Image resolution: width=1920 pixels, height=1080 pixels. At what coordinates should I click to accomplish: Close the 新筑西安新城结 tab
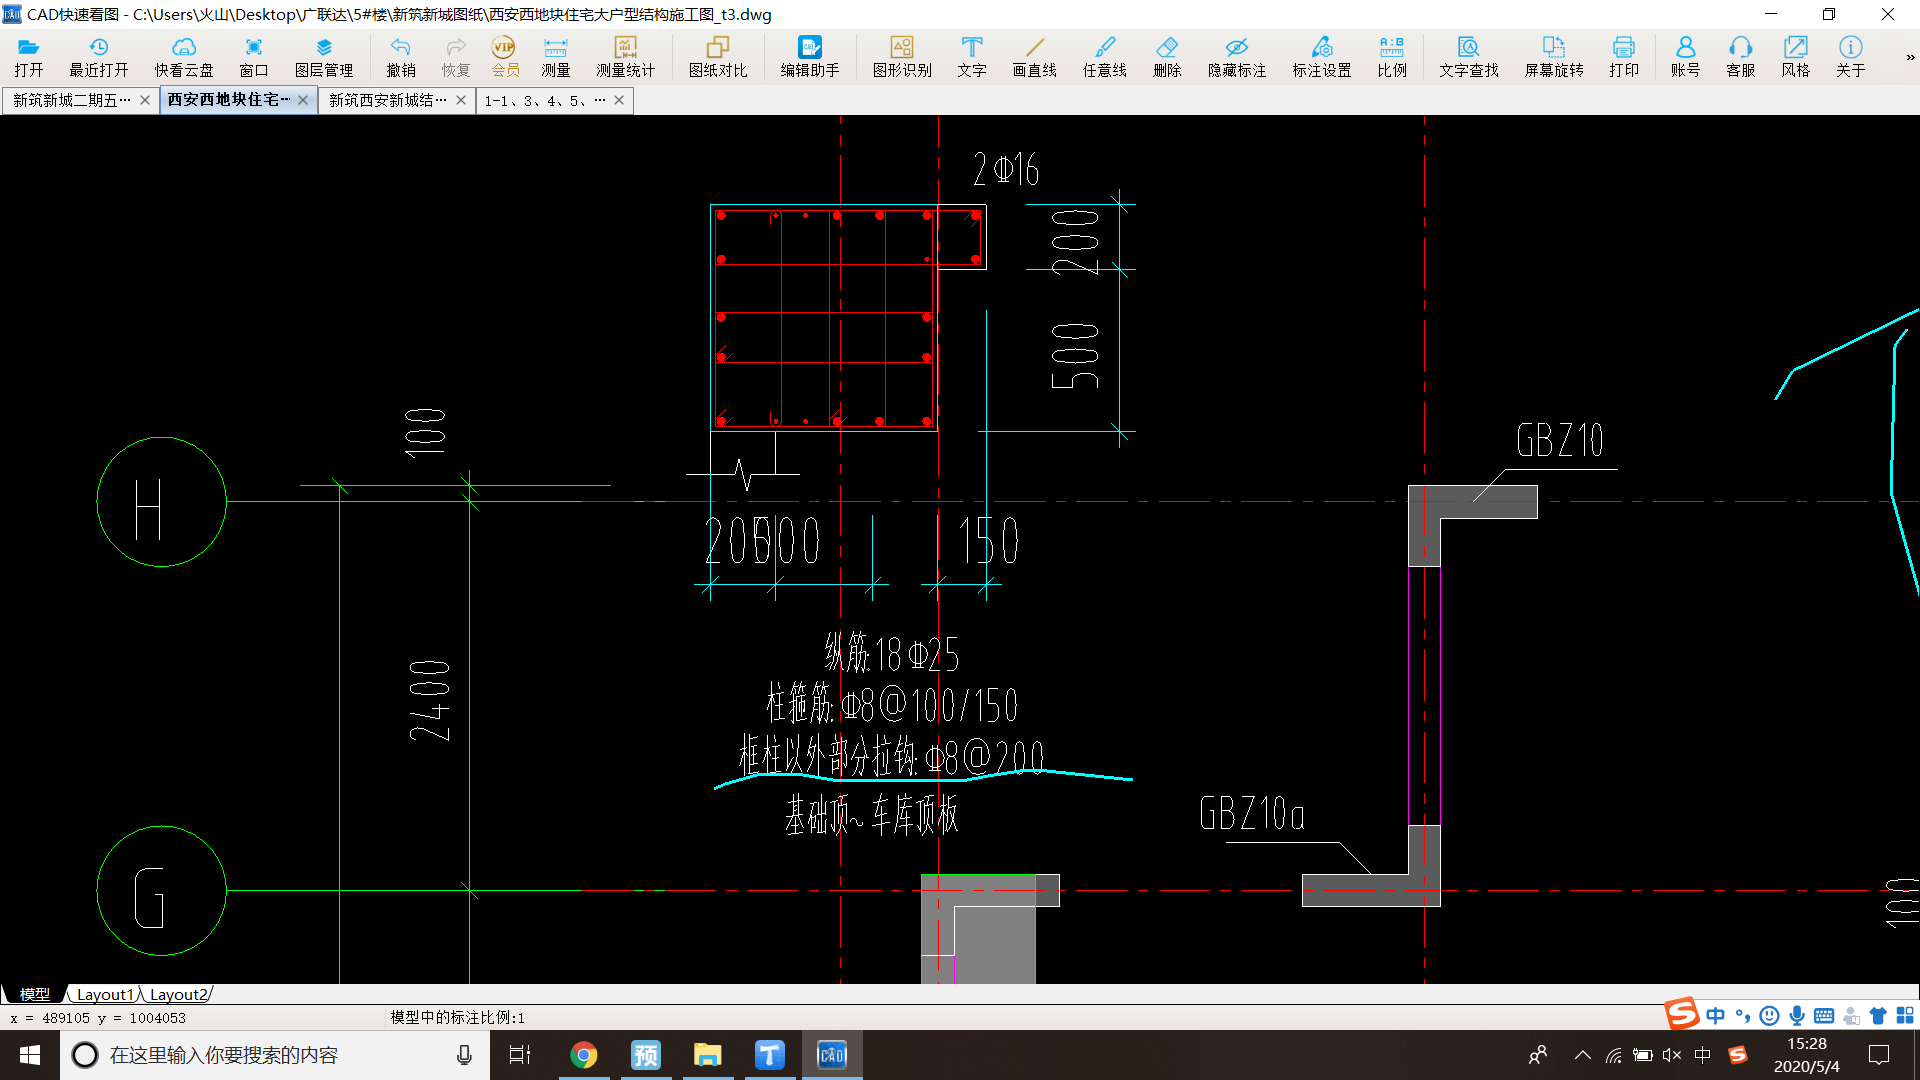(x=461, y=100)
